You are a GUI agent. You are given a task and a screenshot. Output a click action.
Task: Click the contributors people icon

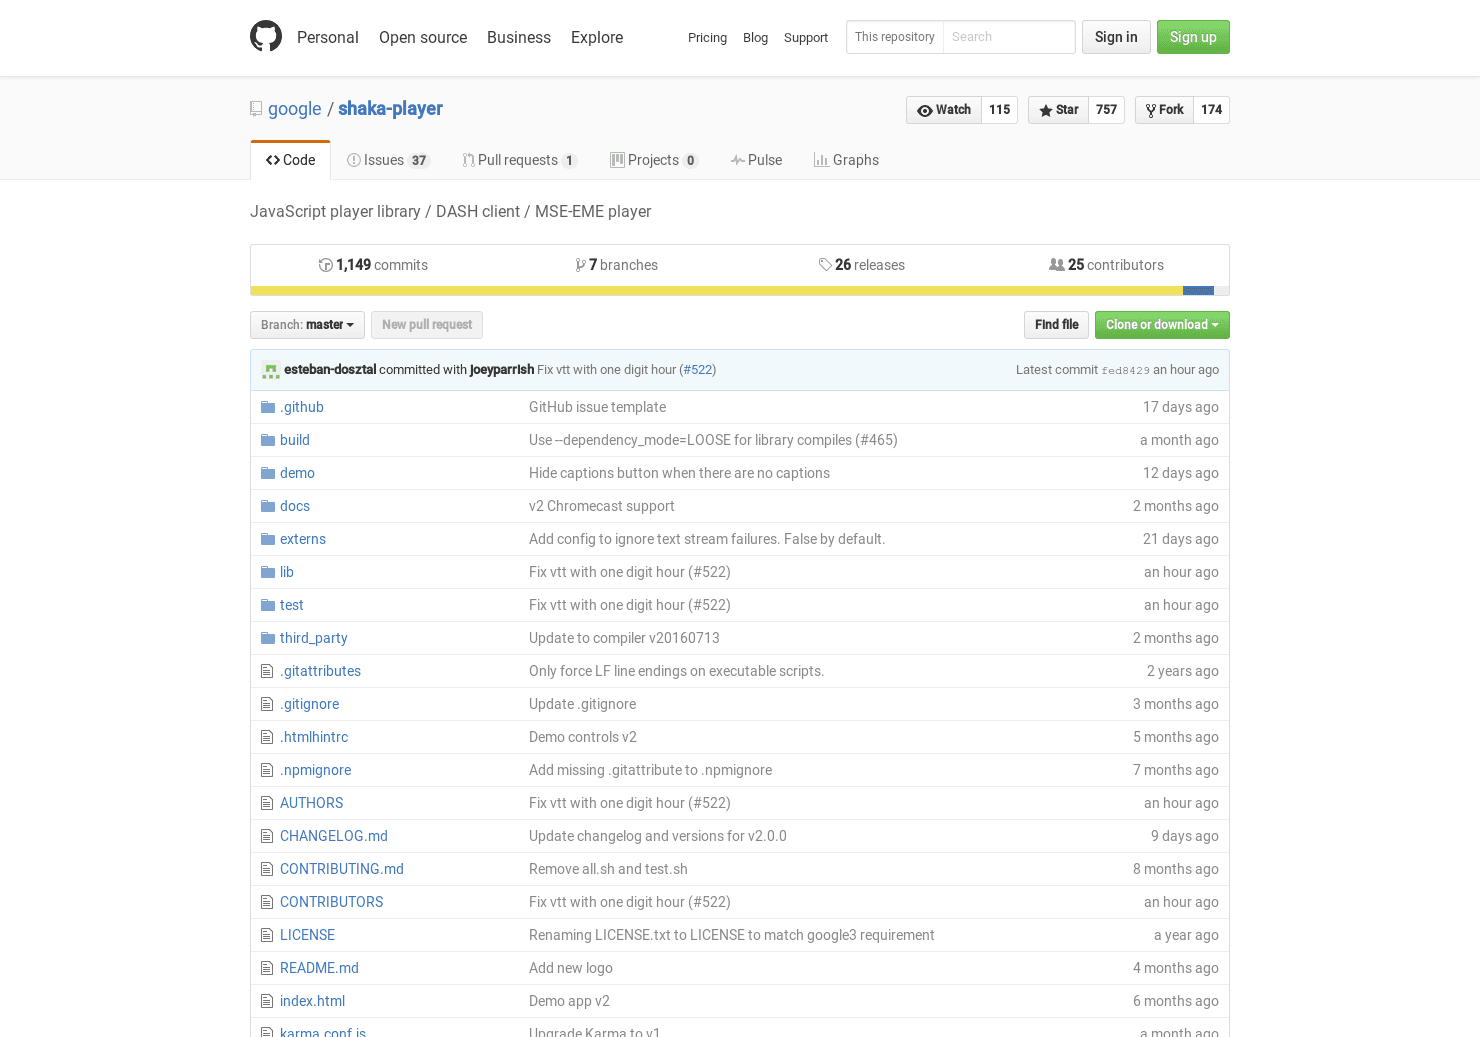coord(1056,265)
